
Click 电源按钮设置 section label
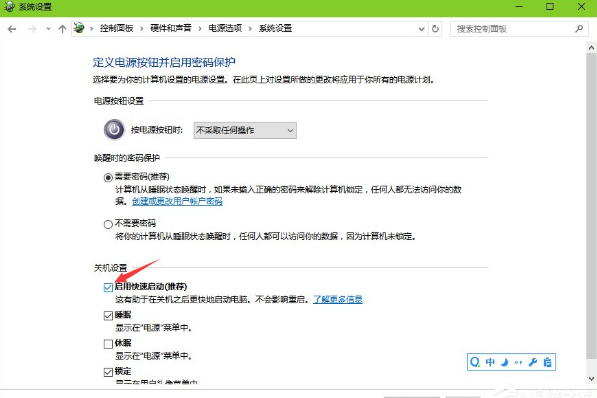coord(119,101)
